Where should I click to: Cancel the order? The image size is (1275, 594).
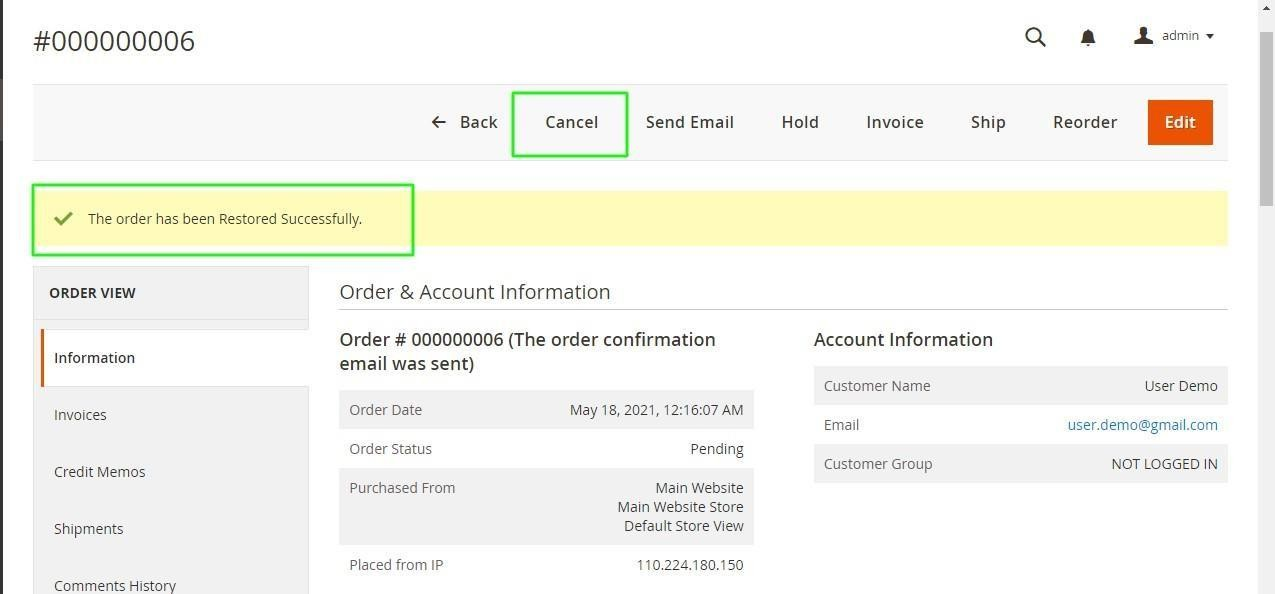coord(571,122)
